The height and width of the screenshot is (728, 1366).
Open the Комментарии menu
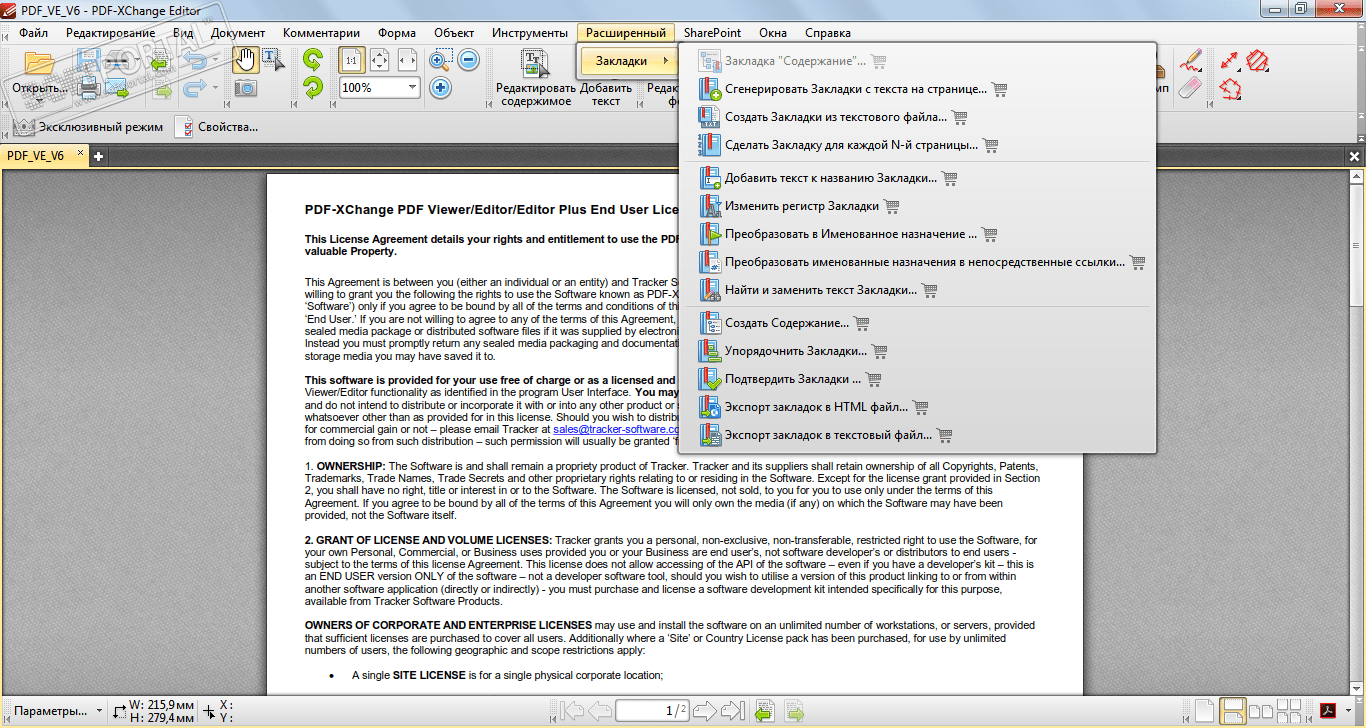321,33
